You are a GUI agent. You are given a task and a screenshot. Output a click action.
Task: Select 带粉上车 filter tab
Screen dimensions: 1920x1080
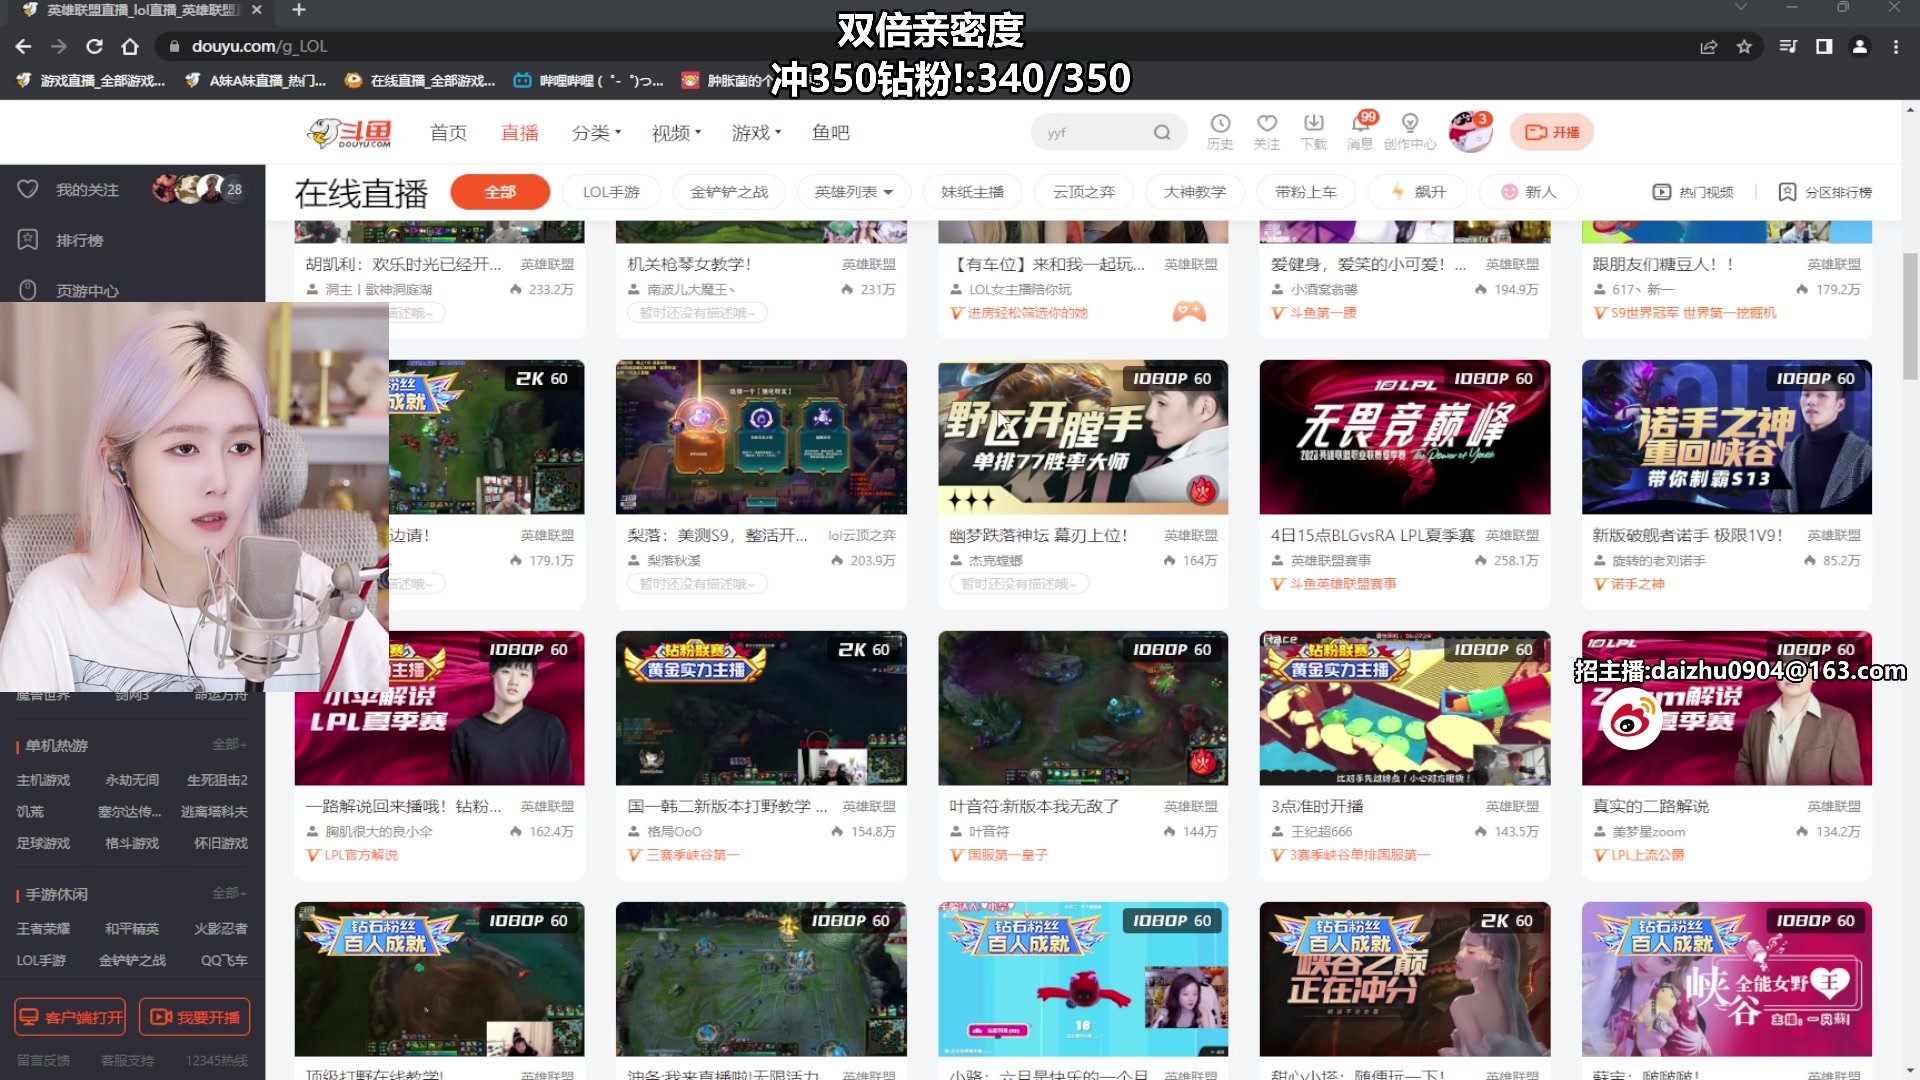(x=1306, y=192)
